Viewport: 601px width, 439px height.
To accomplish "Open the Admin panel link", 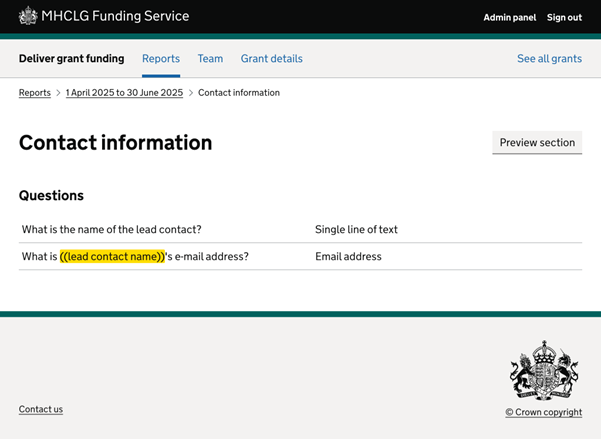I will (x=510, y=17).
